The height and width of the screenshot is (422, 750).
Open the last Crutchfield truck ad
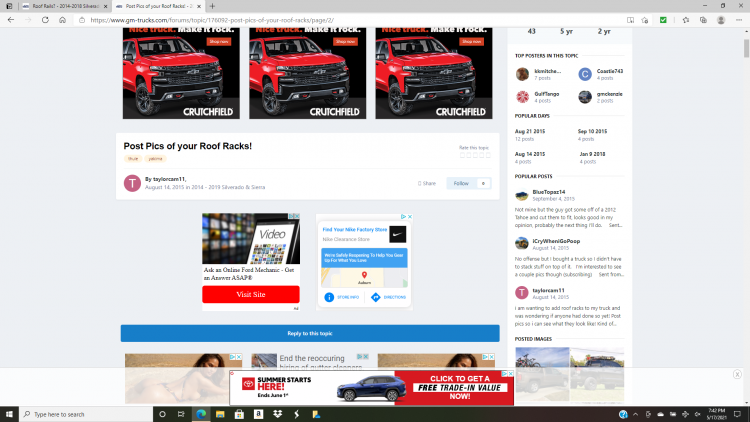(x=434, y=73)
